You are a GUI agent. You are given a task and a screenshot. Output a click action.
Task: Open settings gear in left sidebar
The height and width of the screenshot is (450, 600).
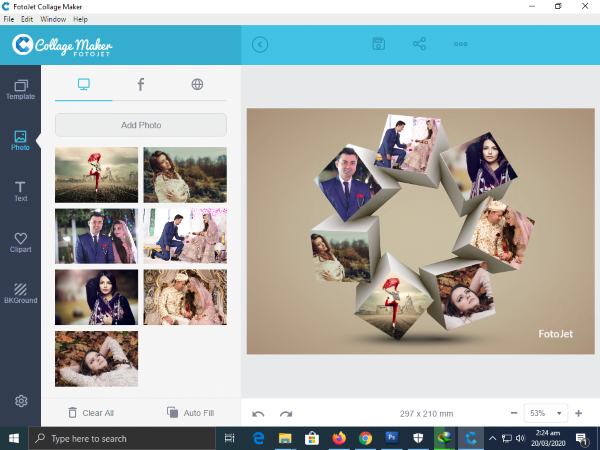21,401
